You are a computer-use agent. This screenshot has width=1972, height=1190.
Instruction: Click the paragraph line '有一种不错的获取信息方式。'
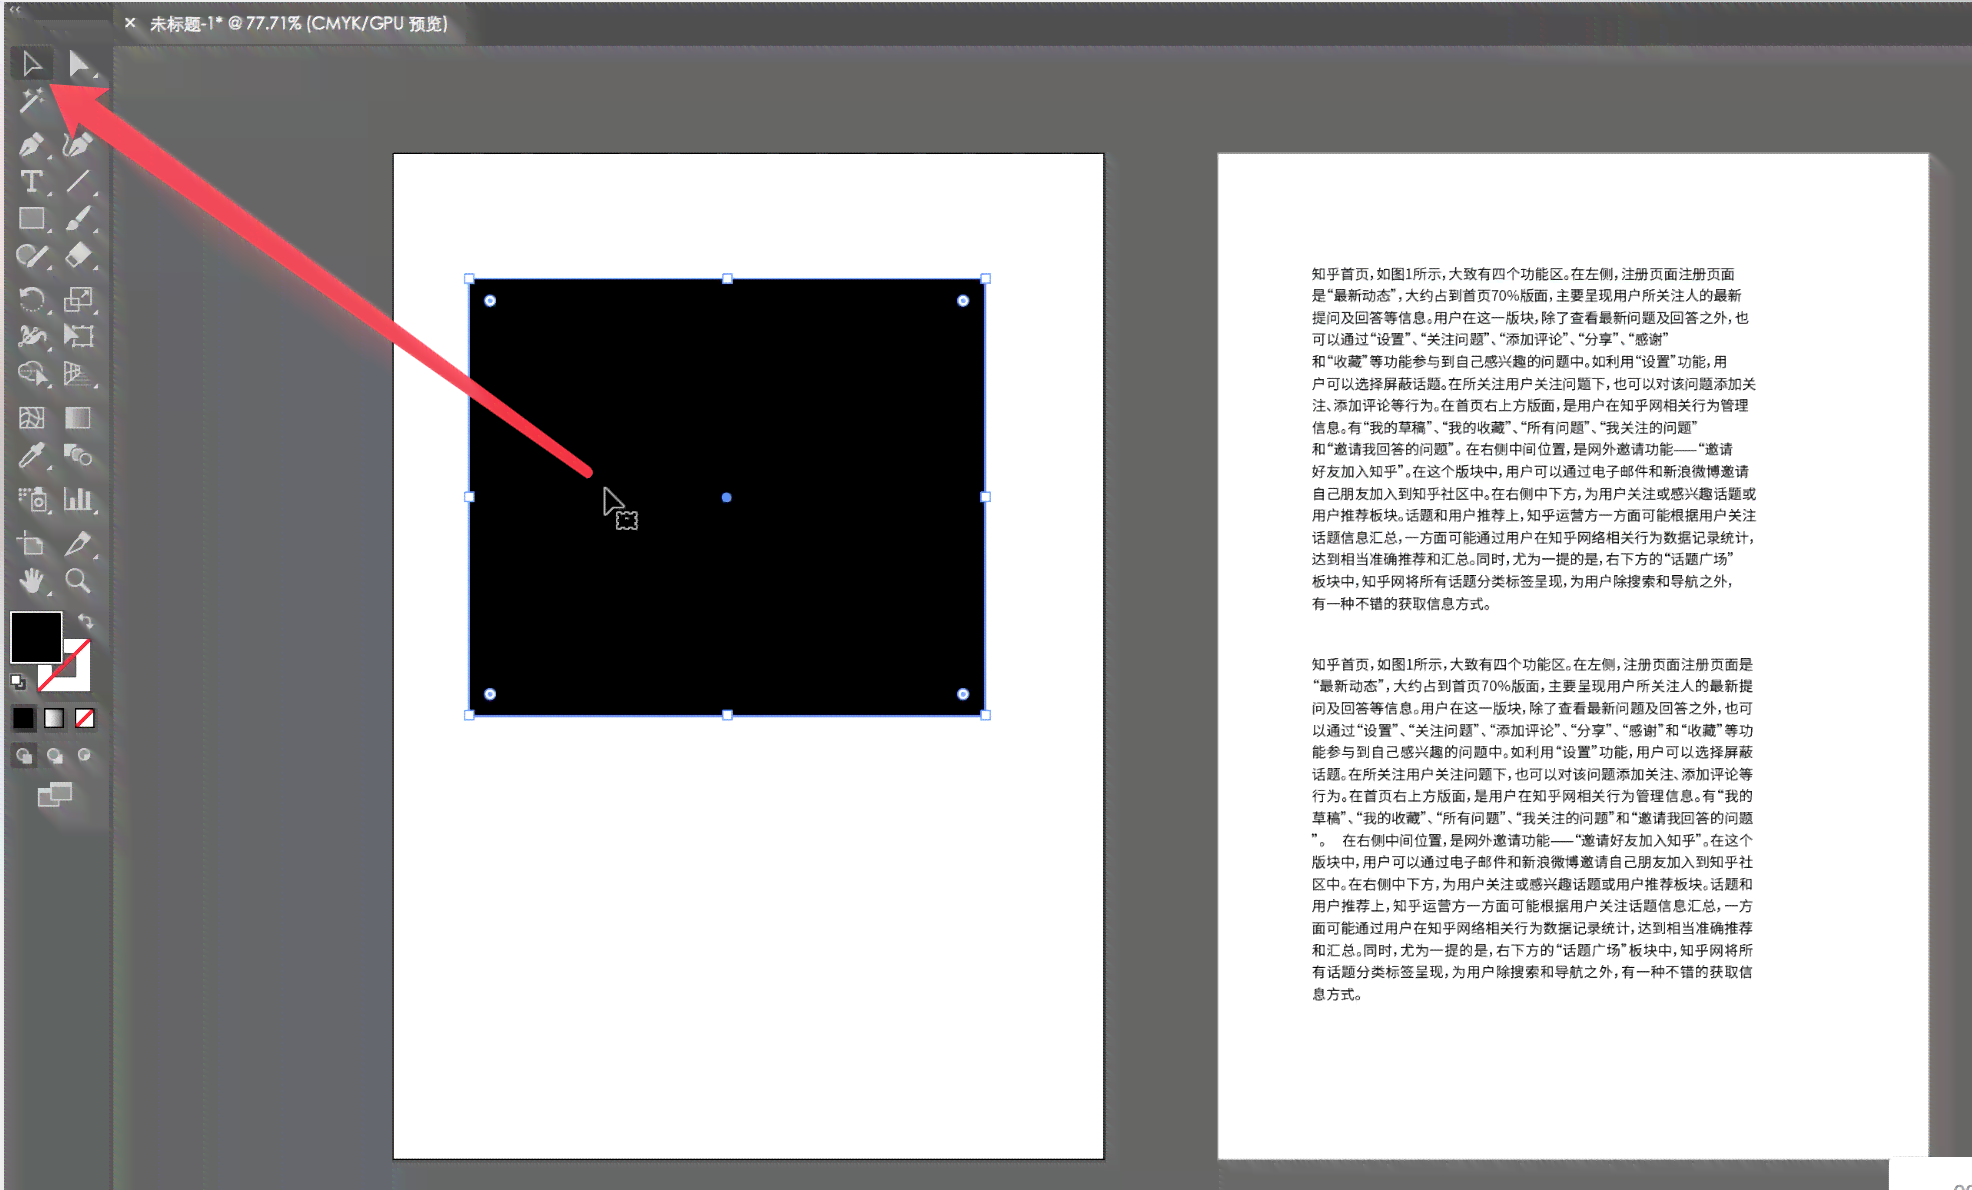click(1401, 604)
